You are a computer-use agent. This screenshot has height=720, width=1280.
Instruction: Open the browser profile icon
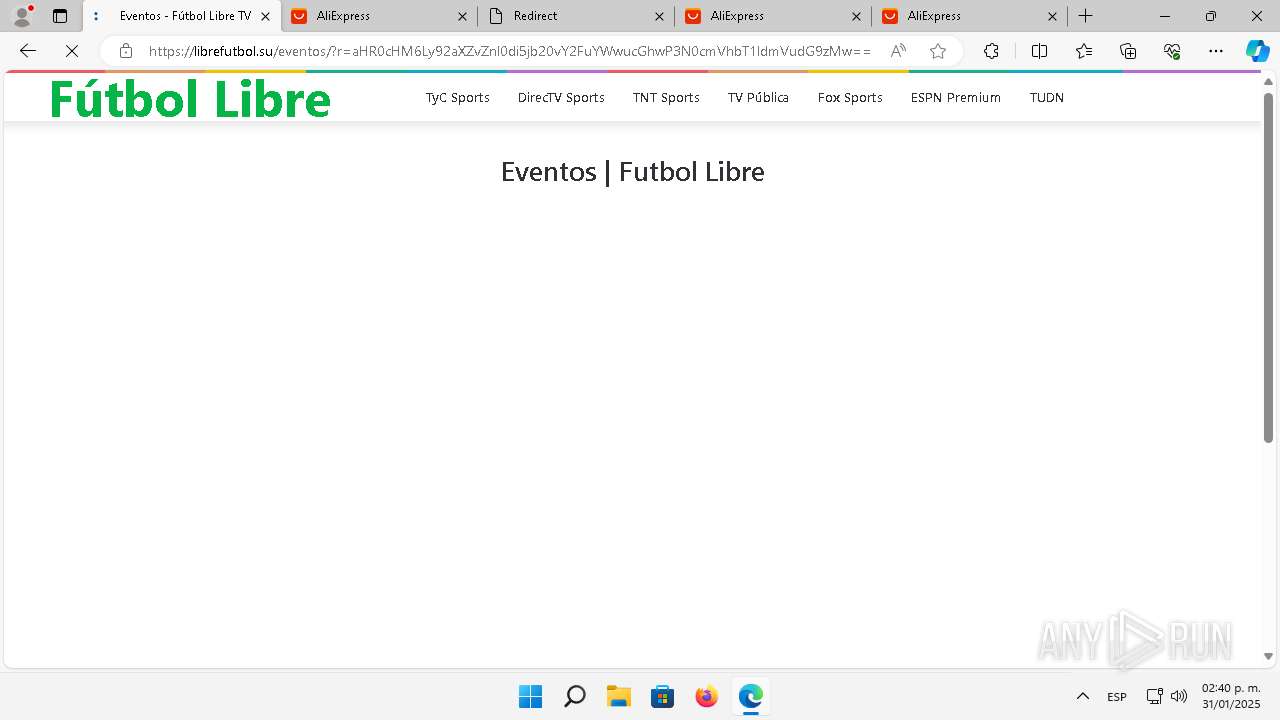coord(22,16)
